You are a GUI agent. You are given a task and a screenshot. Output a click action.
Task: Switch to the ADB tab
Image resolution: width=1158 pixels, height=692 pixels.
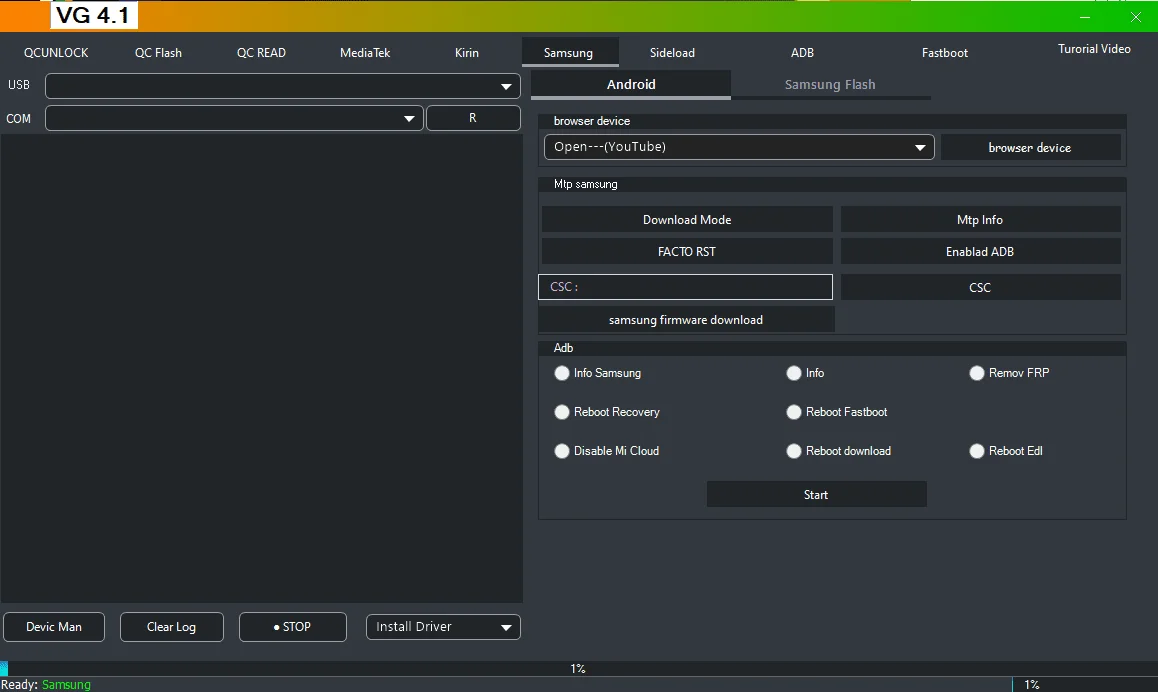(802, 52)
